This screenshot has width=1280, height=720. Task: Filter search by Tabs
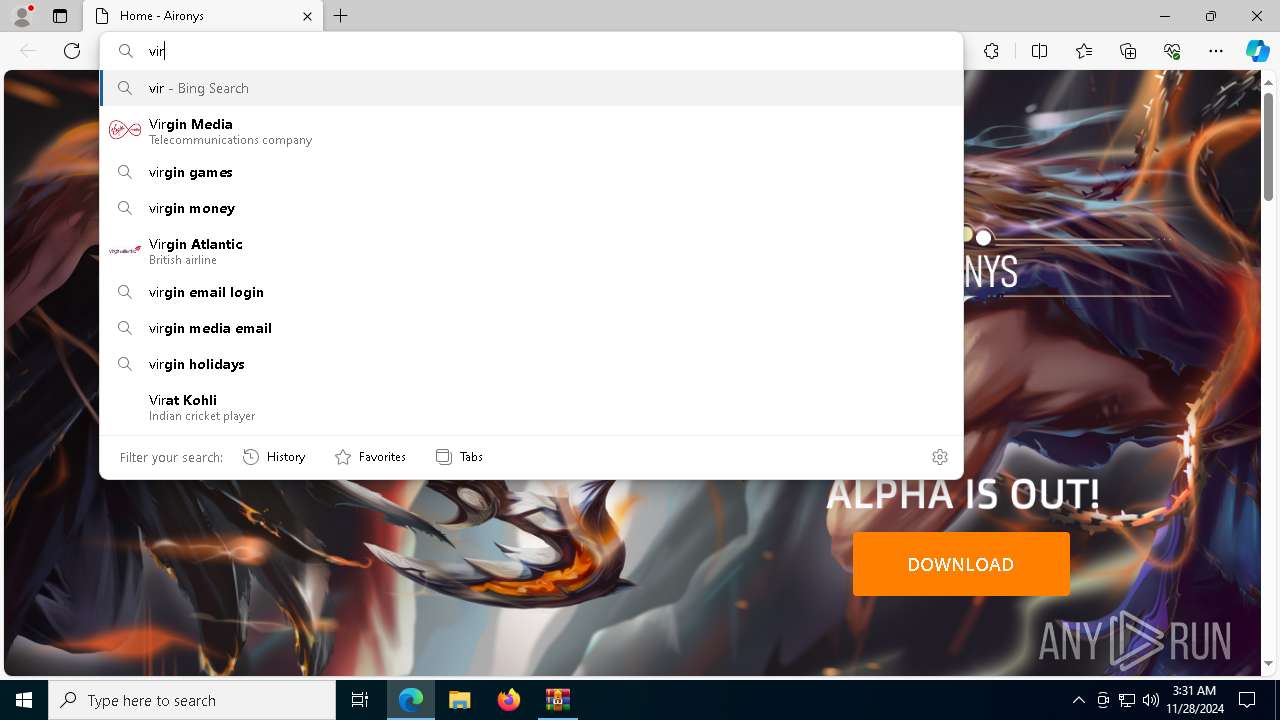point(459,457)
